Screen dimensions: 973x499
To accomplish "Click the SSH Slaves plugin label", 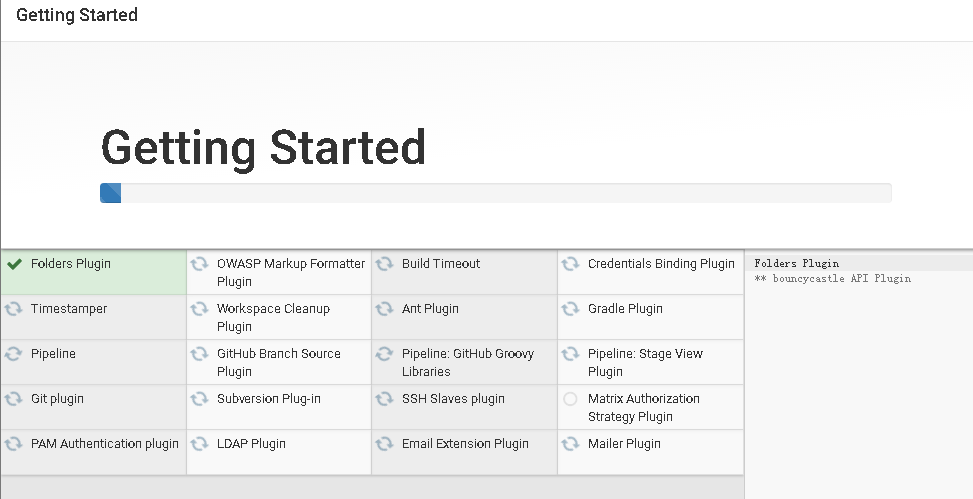I will coord(453,399).
